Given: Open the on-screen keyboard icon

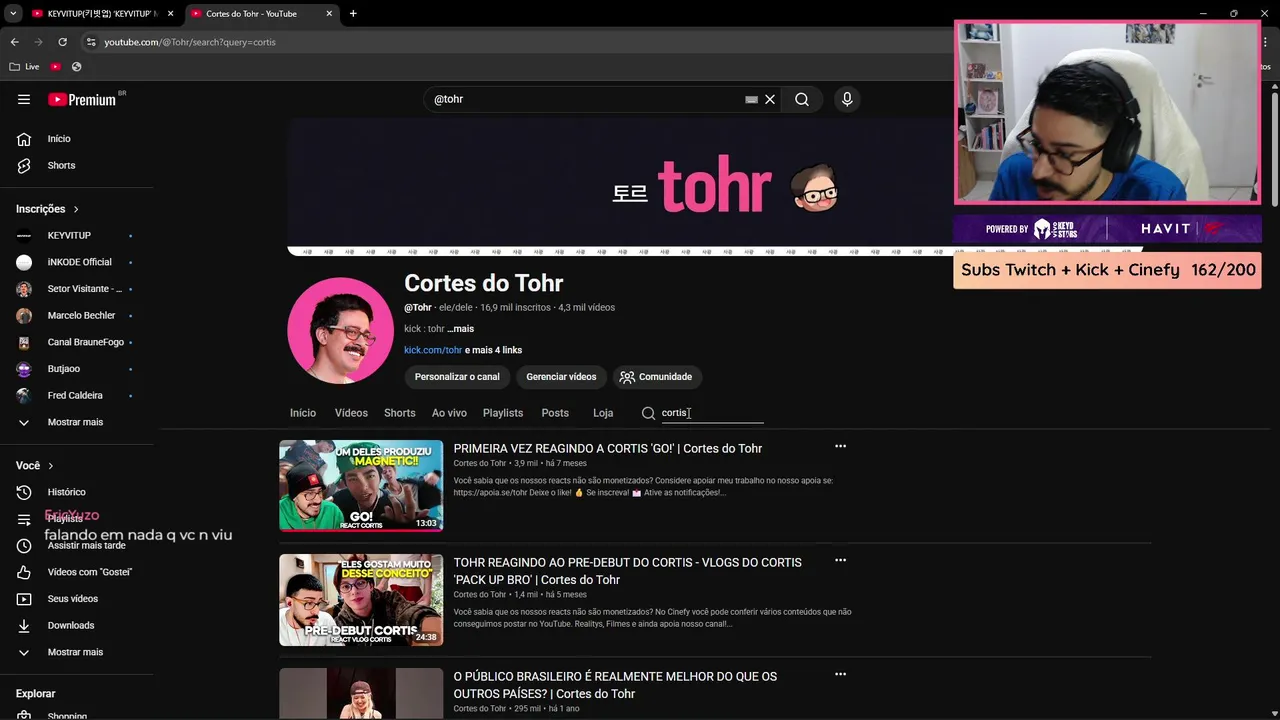Looking at the screenshot, I should (x=751, y=99).
